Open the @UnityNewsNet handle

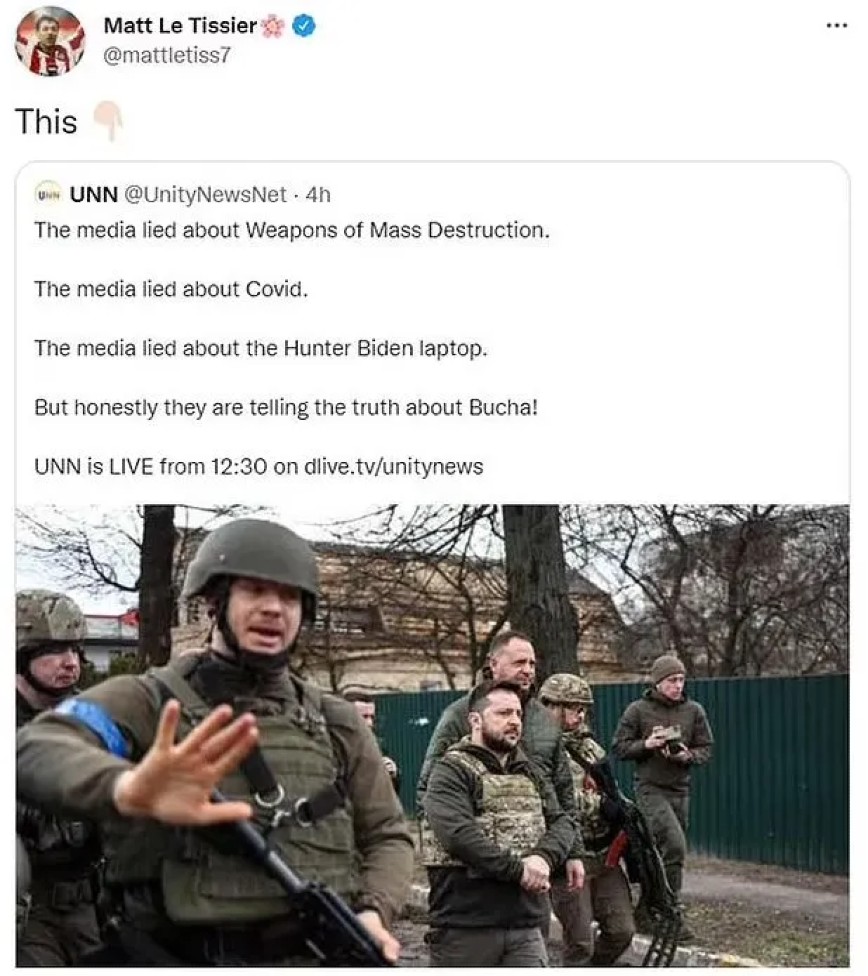tap(205, 195)
